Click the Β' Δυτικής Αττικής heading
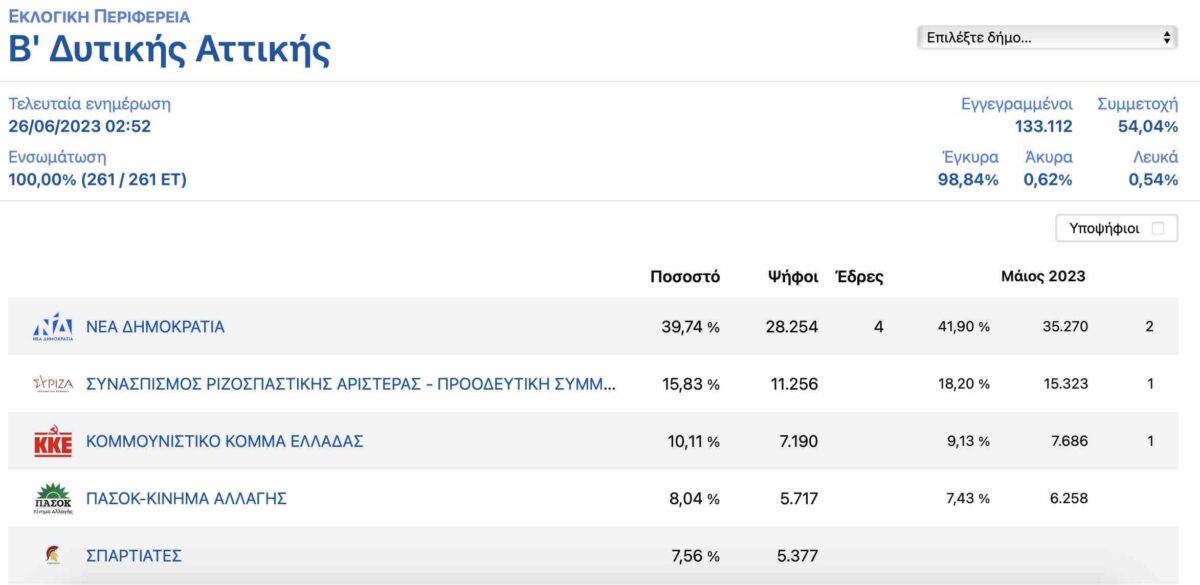Image resolution: width=1200 pixels, height=585 pixels. click(x=170, y=50)
